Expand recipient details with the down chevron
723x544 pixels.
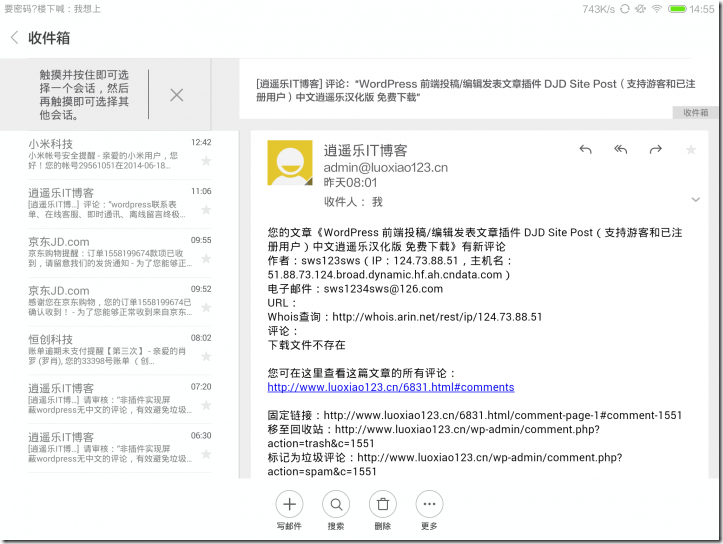[695, 200]
